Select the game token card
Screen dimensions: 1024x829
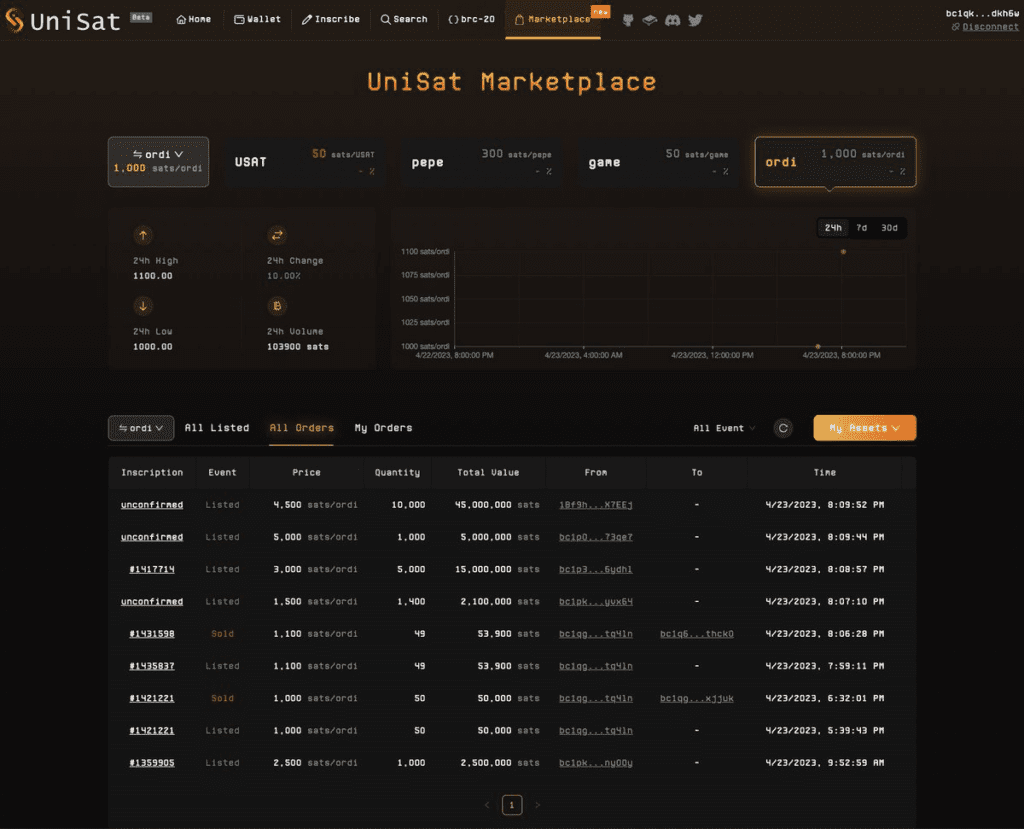(x=658, y=162)
